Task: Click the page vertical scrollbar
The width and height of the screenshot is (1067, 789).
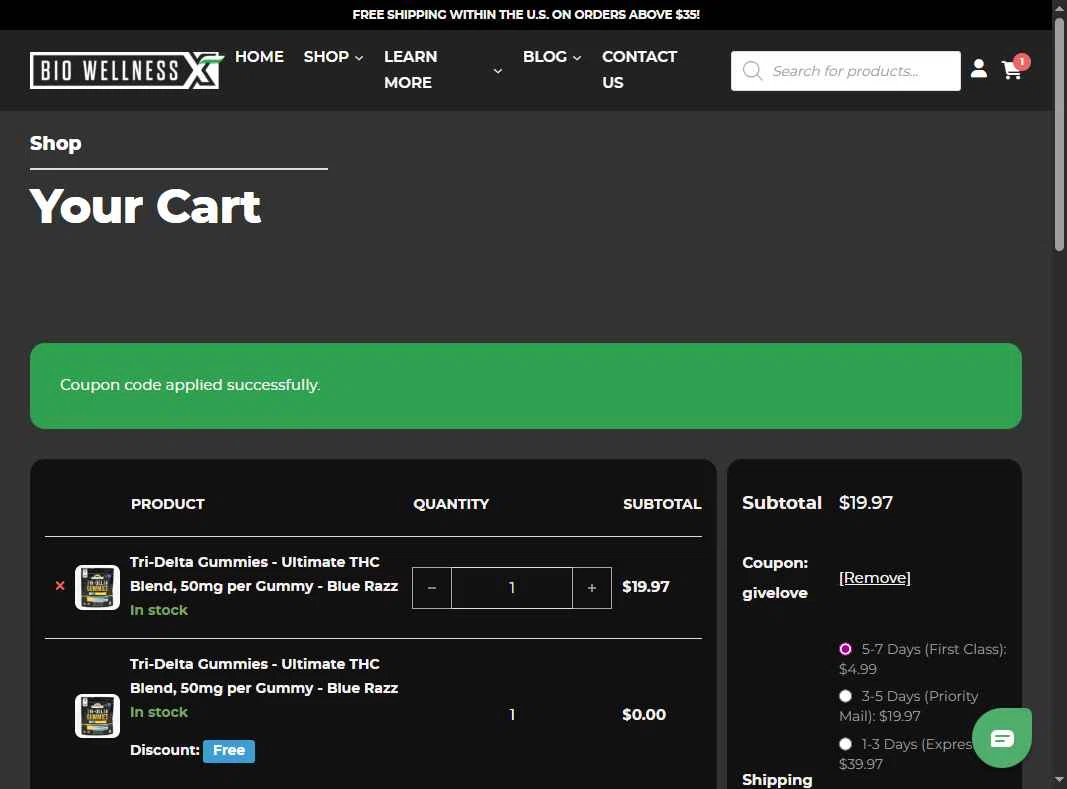Action: pos(1059,136)
